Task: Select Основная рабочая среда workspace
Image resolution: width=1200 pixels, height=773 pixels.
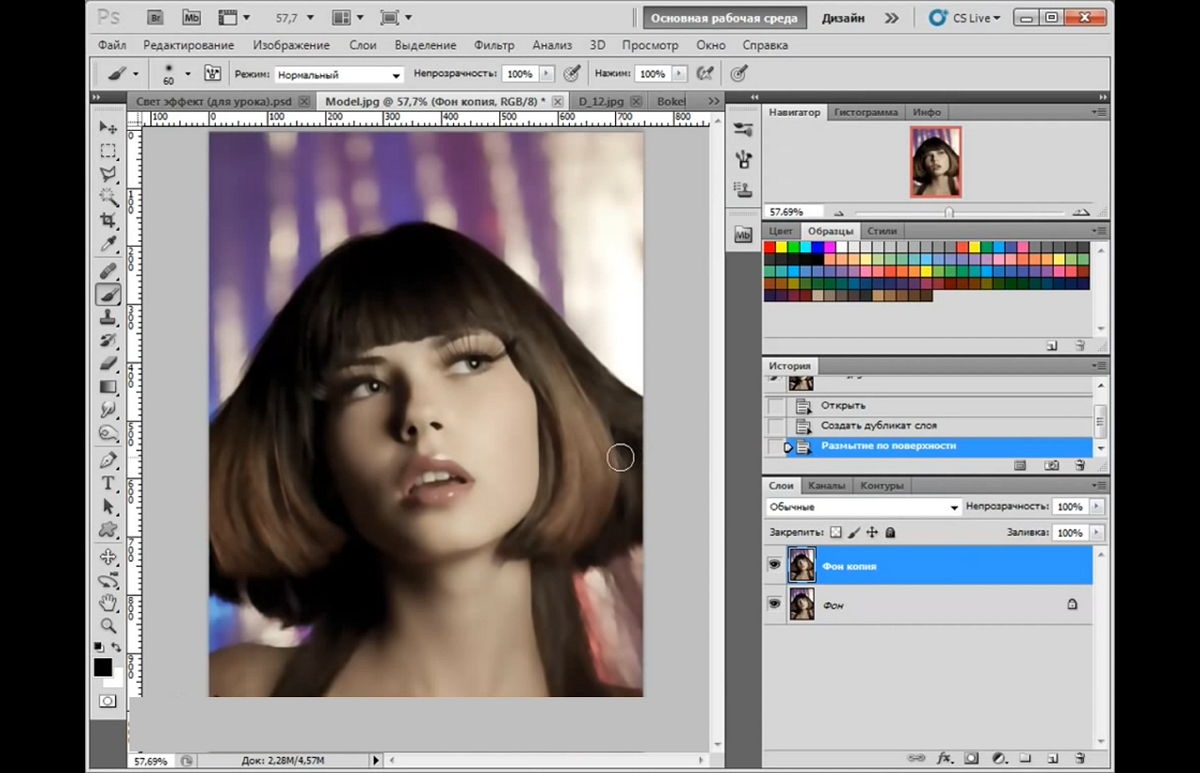Action: pos(724,18)
